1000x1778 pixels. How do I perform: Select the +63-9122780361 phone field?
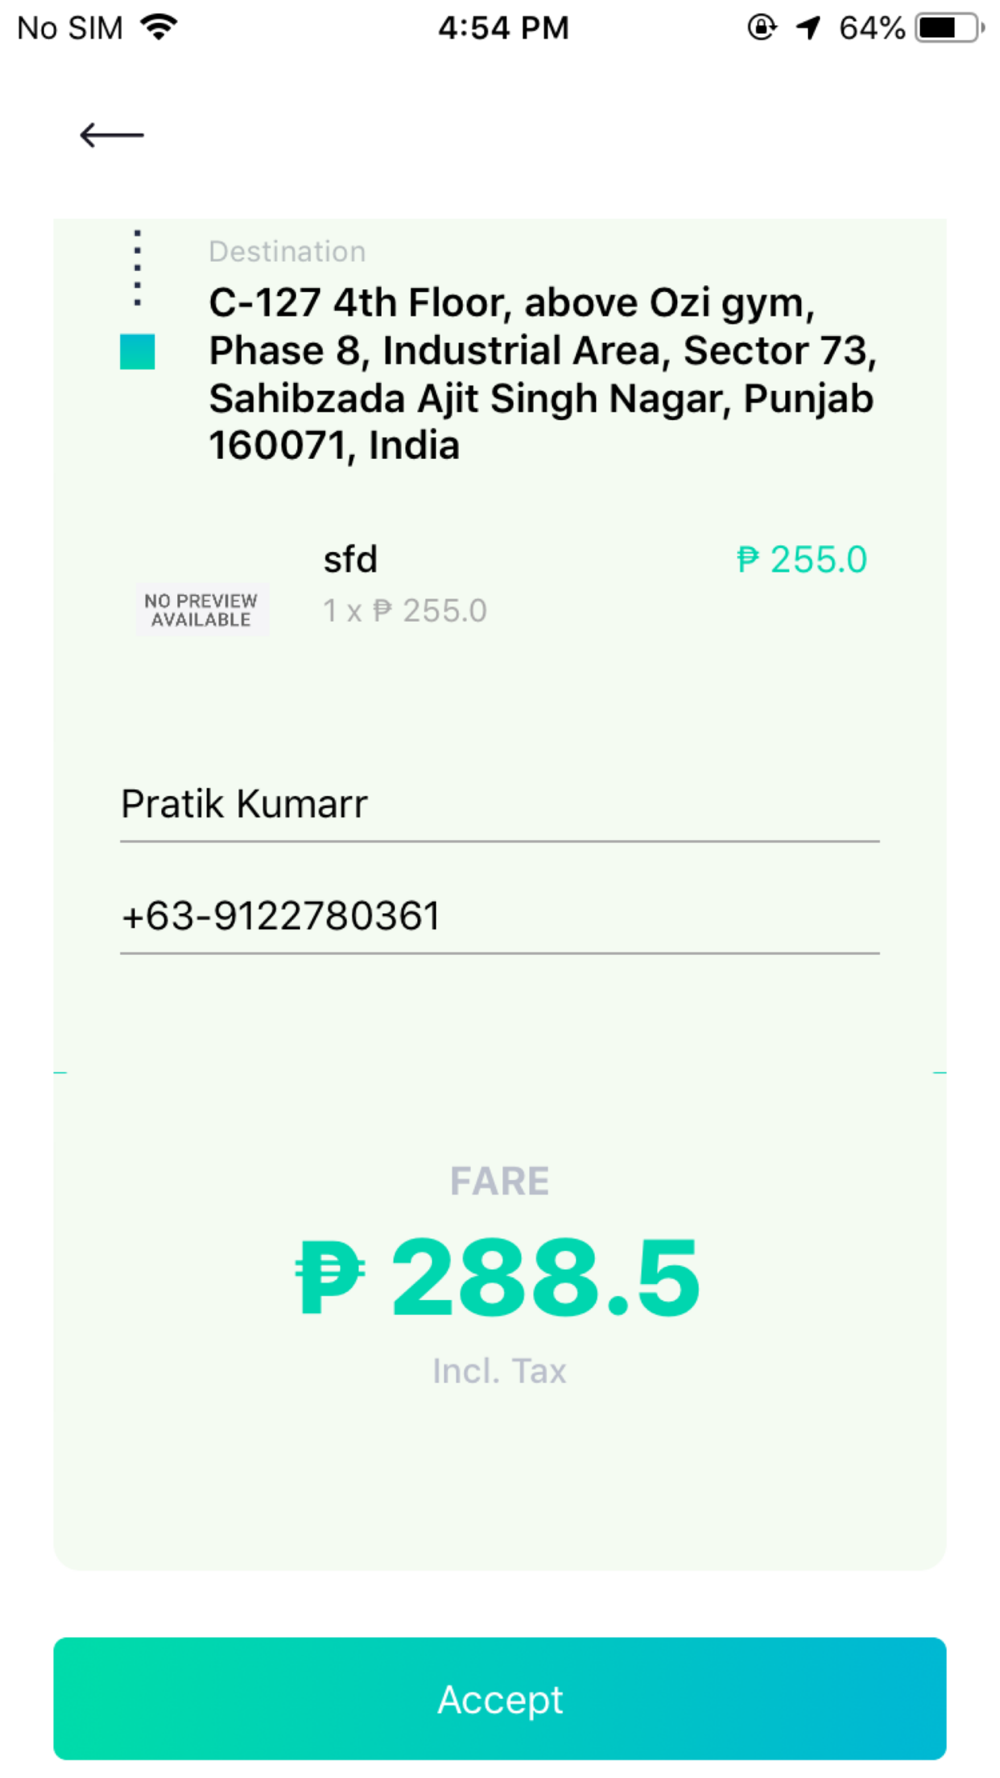(500, 917)
